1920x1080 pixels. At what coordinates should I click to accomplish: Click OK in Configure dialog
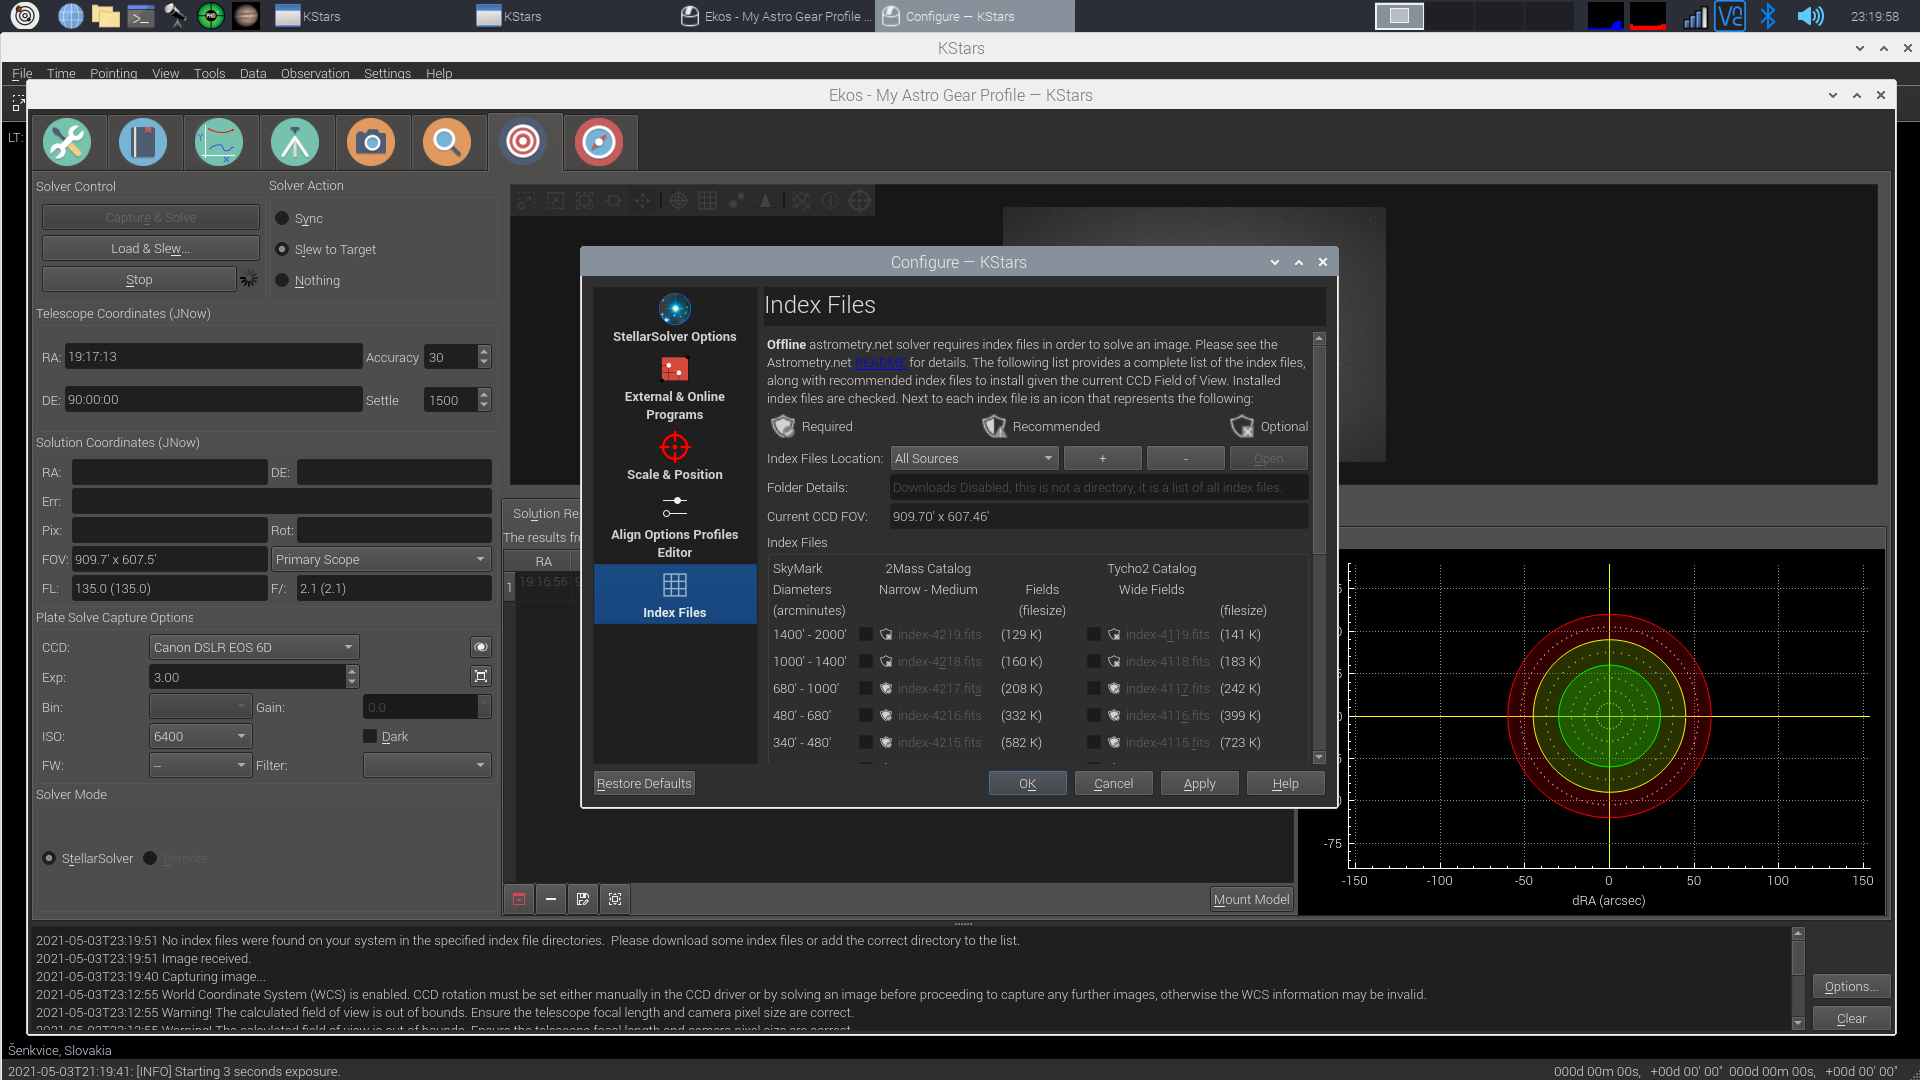(1027, 783)
